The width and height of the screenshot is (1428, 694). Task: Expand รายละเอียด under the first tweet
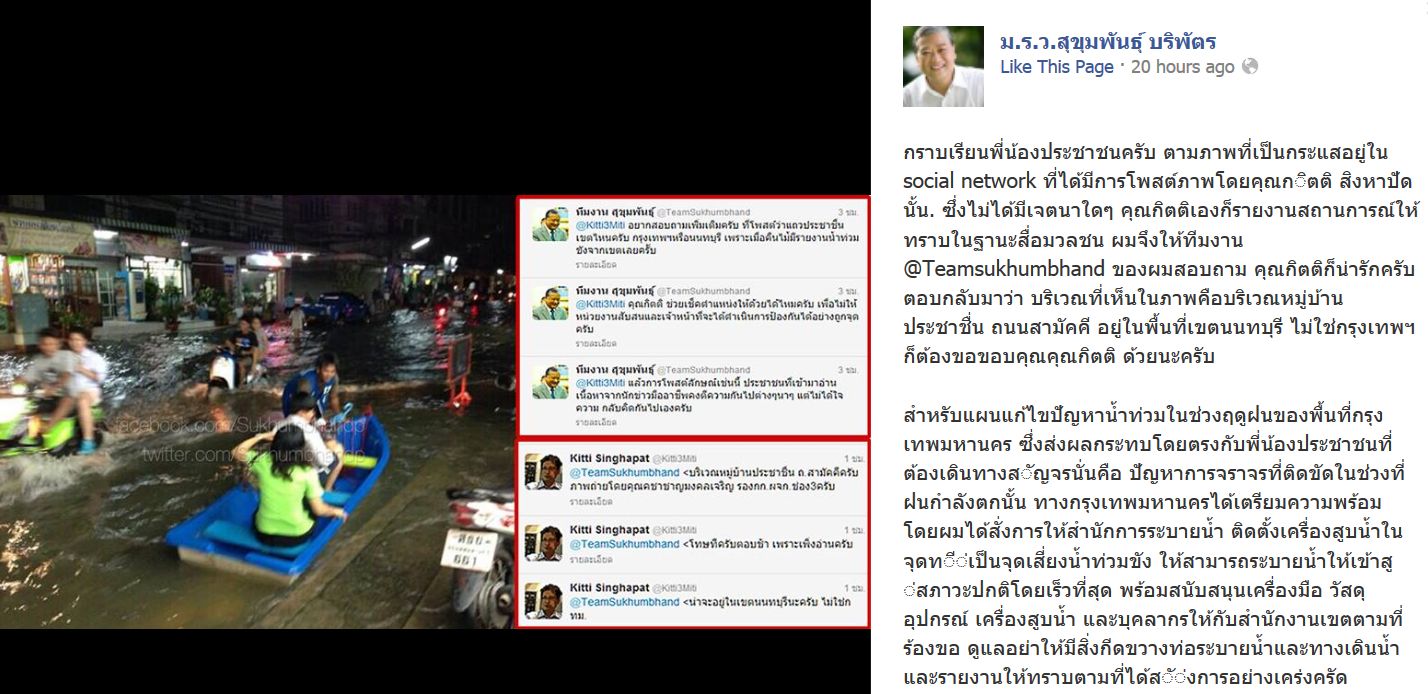[595, 265]
